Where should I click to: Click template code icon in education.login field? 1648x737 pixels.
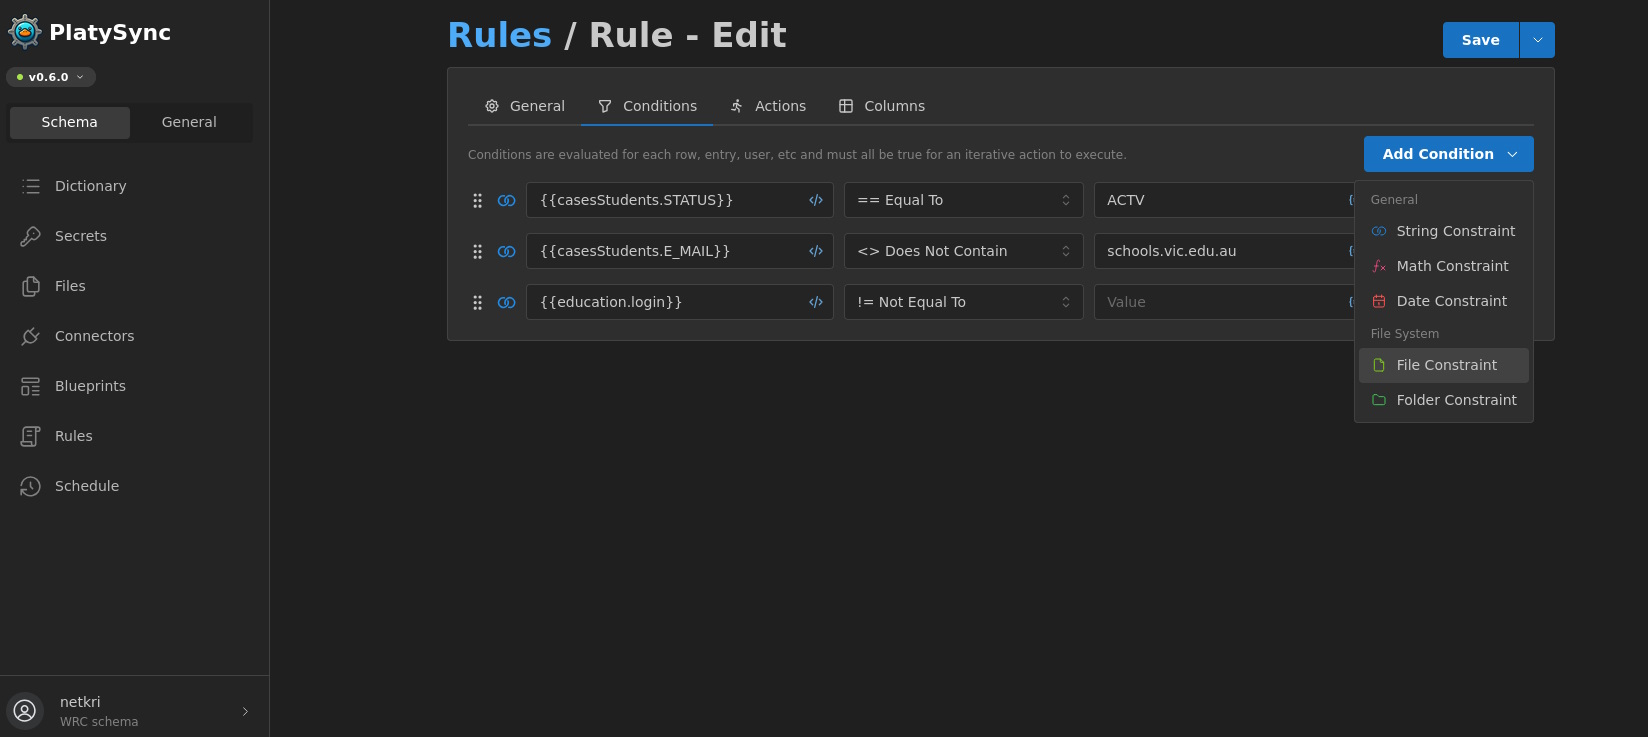(x=816, y=302)
